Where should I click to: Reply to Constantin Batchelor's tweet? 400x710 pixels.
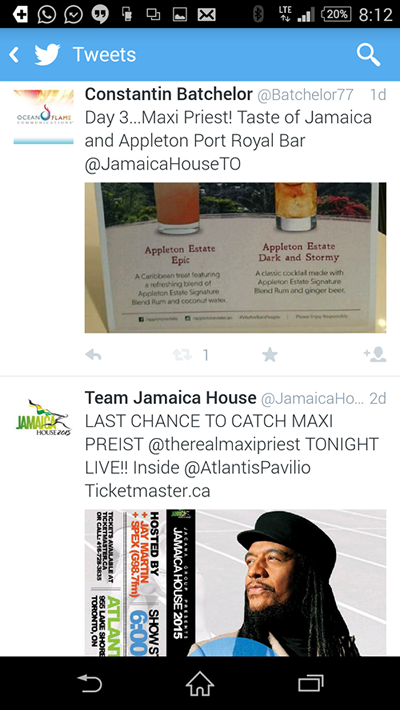(x=93, y=355)
